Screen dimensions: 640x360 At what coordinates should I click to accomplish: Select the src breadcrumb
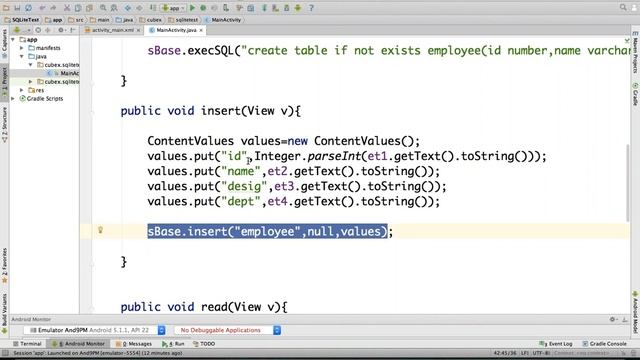[76, 20]
